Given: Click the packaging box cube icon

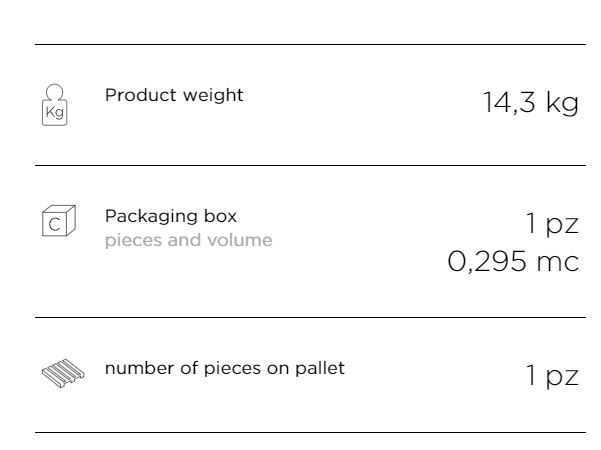Looking at the screenshot, I should pos(59,221).
